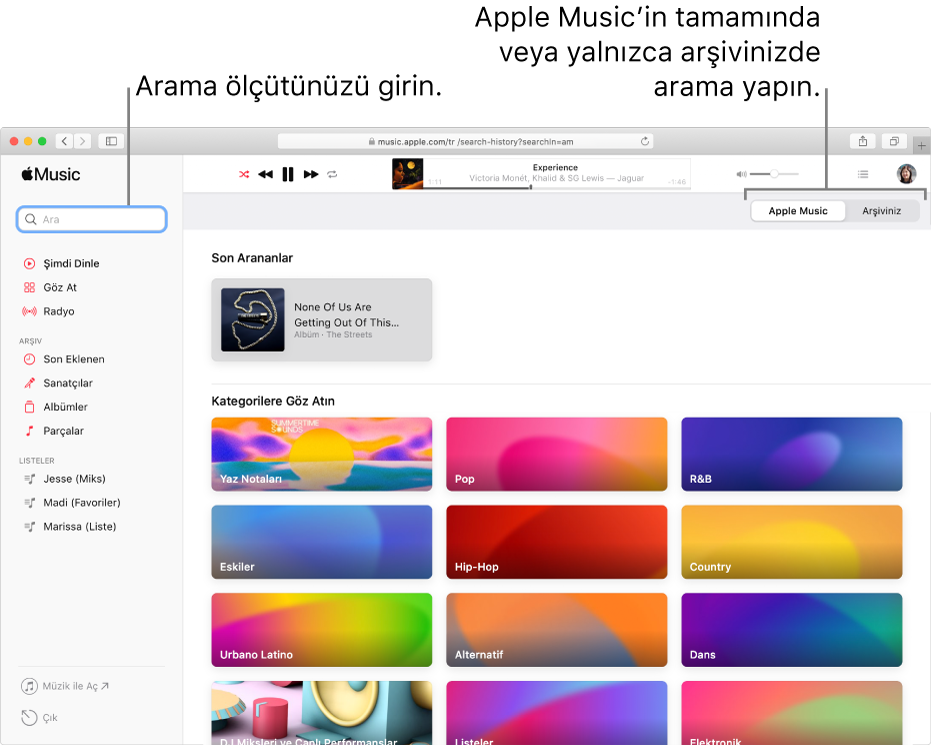Toggle repeat mode
This screenshot has width=931, height=745.
pyautogui.click(x=332, y=175)
